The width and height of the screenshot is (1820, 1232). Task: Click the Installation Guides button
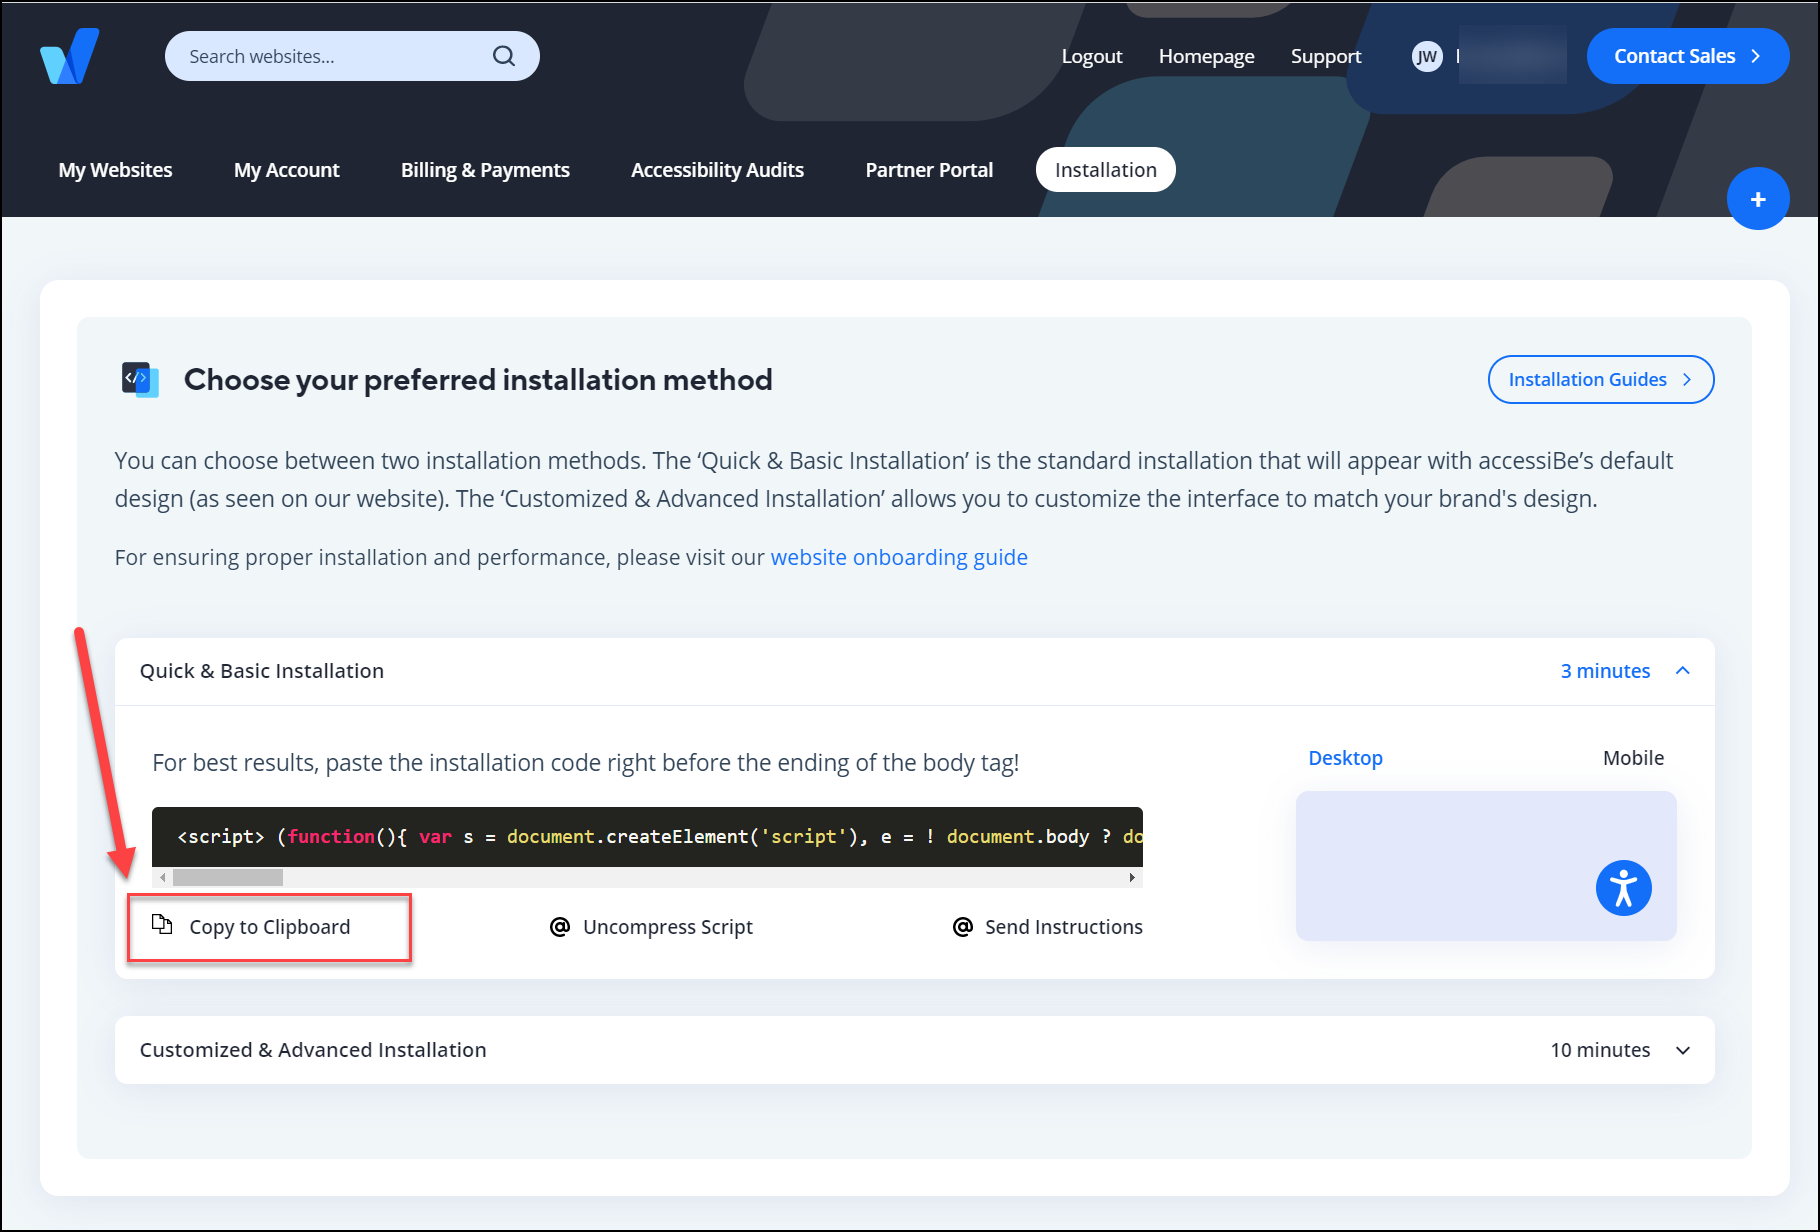point(1600,380)
